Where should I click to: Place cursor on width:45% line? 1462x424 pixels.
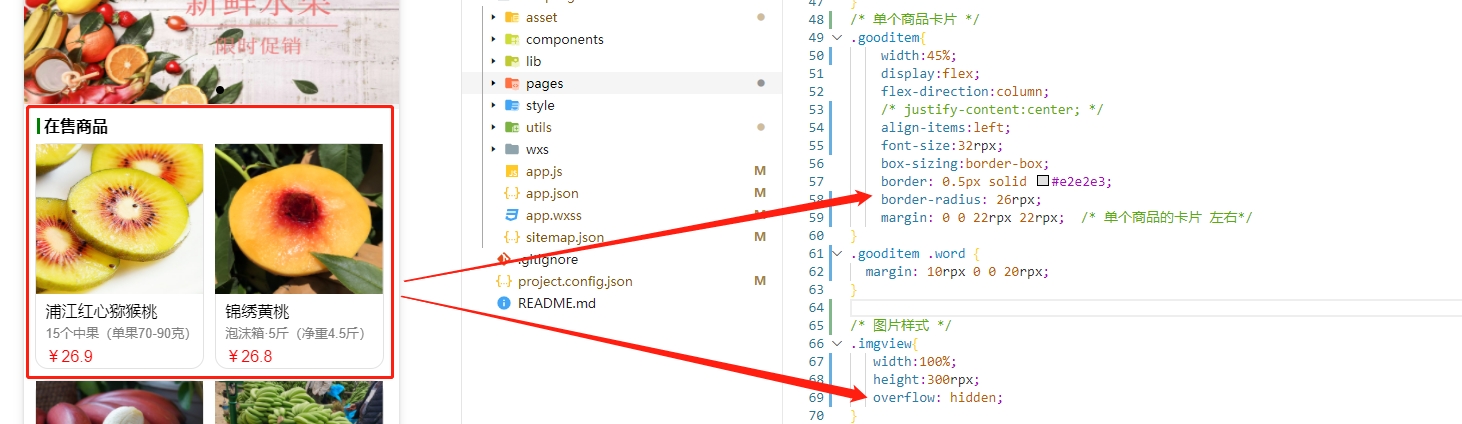click(918, 56)
